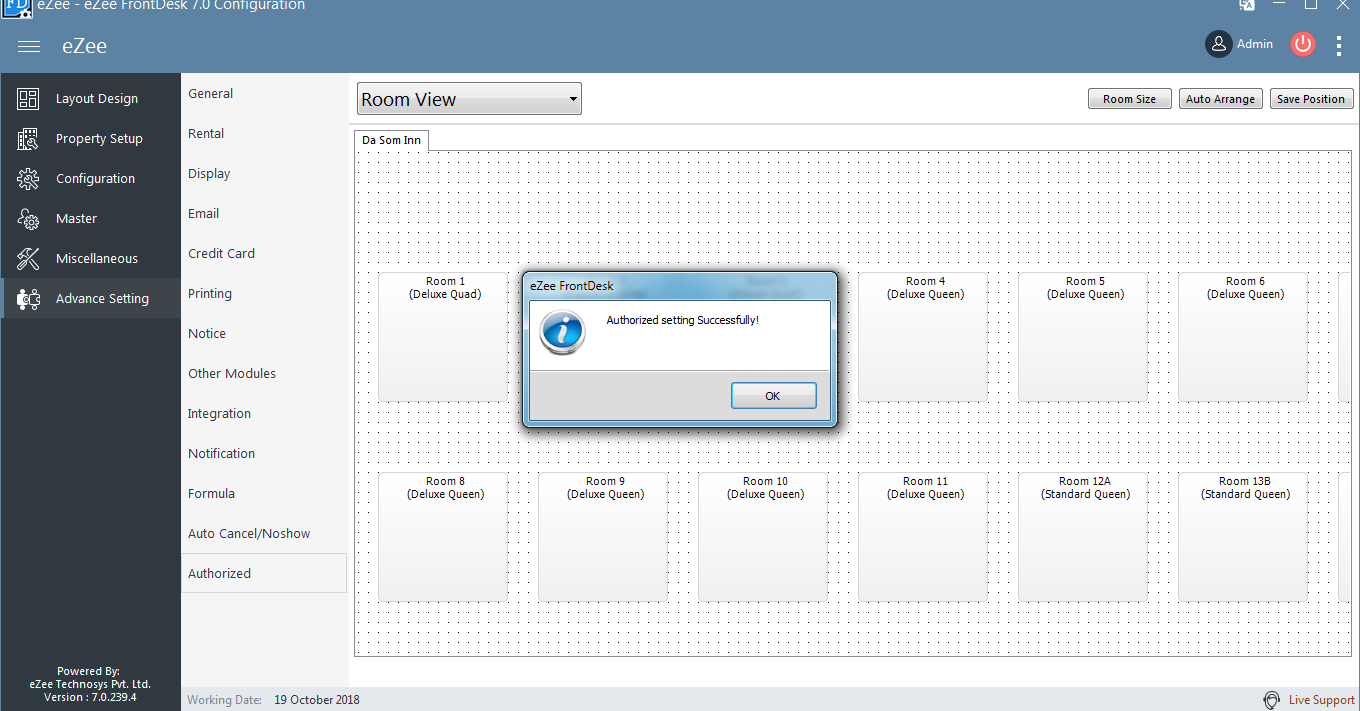Image resolution: width=1360 pixels, height=711 pixels.
Task: Select the Room 1 Deluxe Quad card
Action: click(x=444, y=337)
